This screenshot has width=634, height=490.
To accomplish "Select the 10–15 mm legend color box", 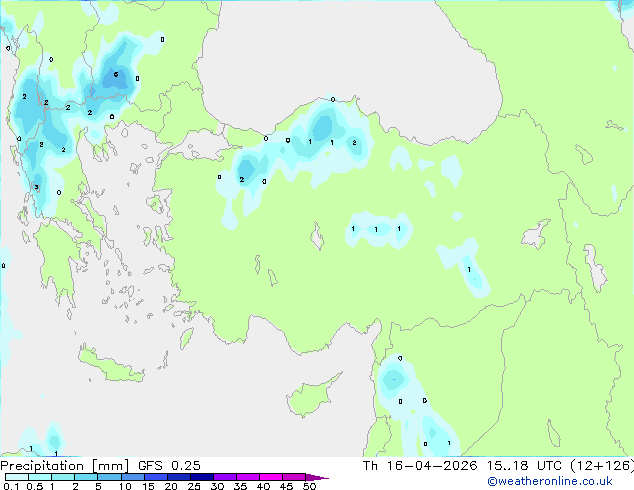I will pos(132,477).
